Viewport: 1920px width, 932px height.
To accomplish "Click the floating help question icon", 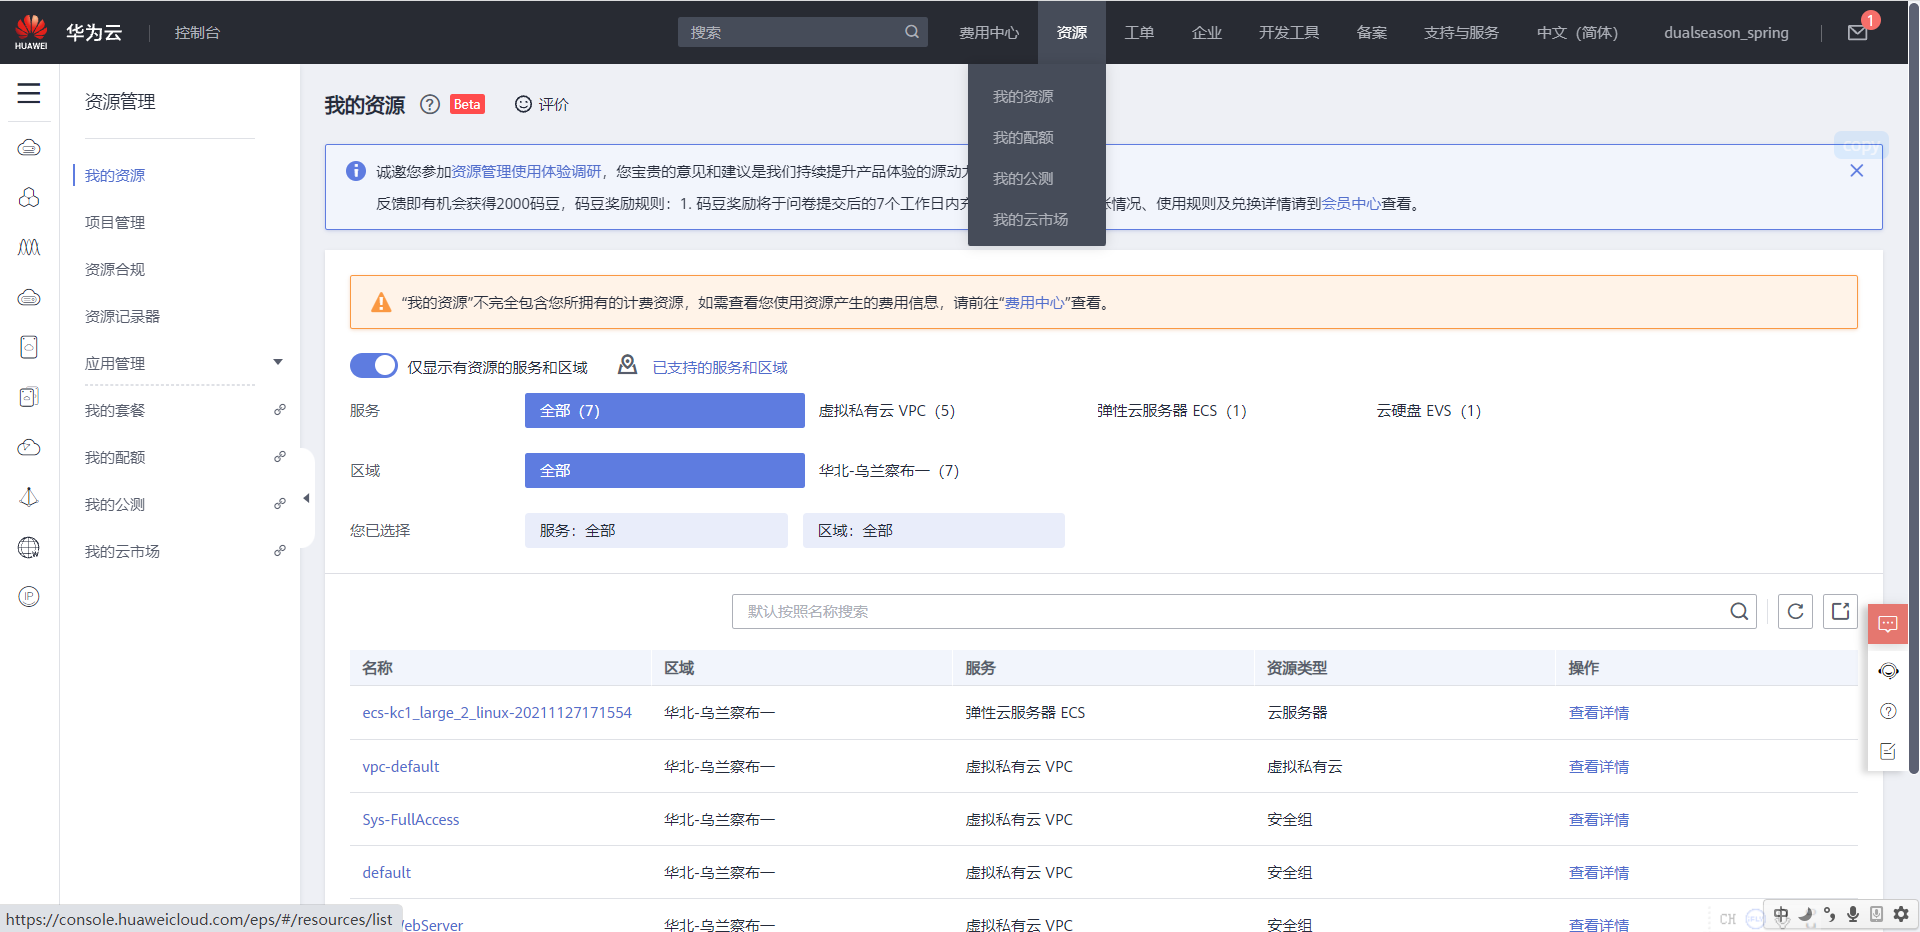I will click(1888, 711).
